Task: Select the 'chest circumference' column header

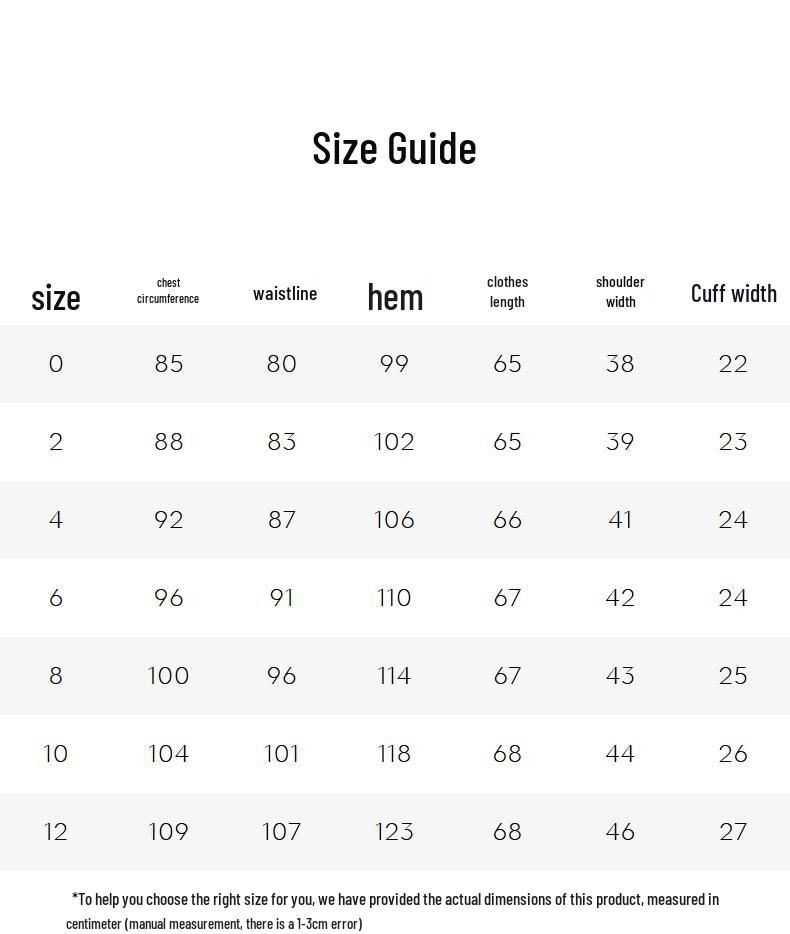Action: (x=168, y=291)
